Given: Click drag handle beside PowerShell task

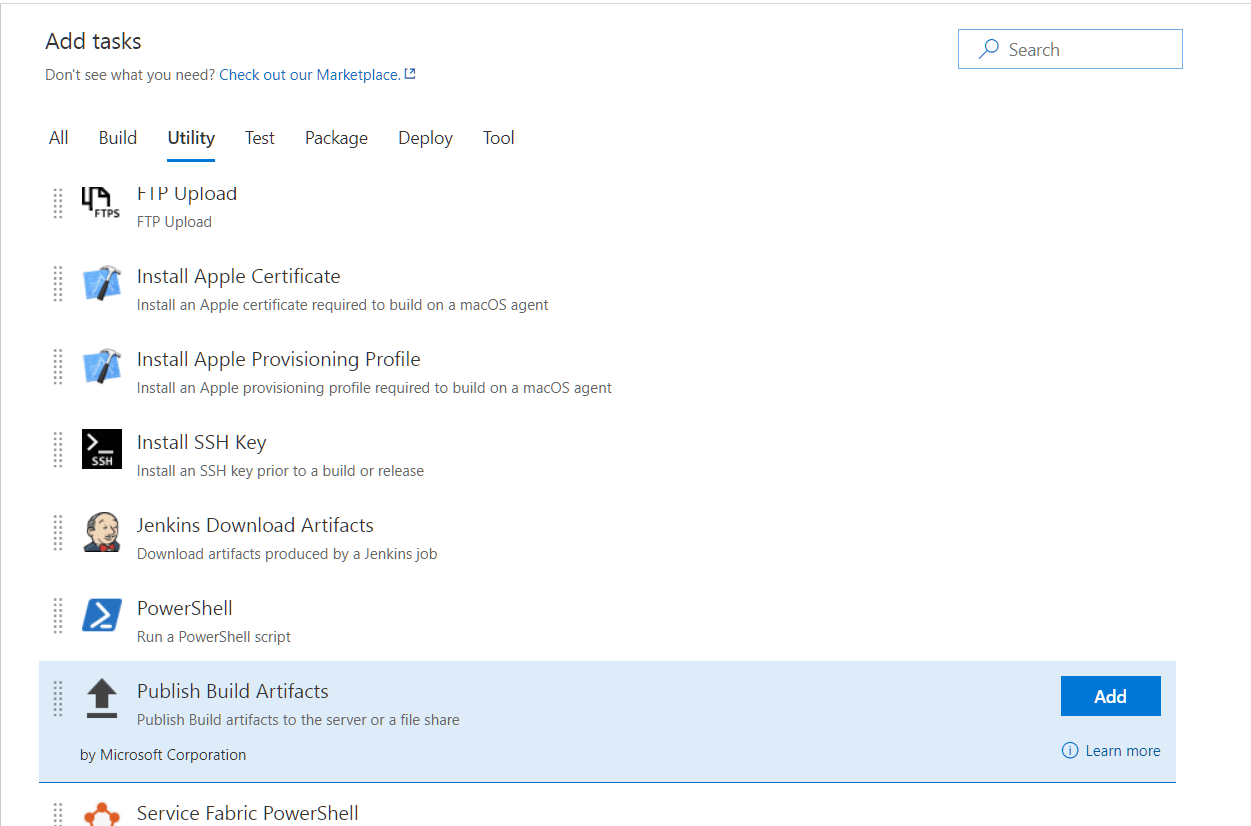Looking at the screenshot, I should pos(58,616).
